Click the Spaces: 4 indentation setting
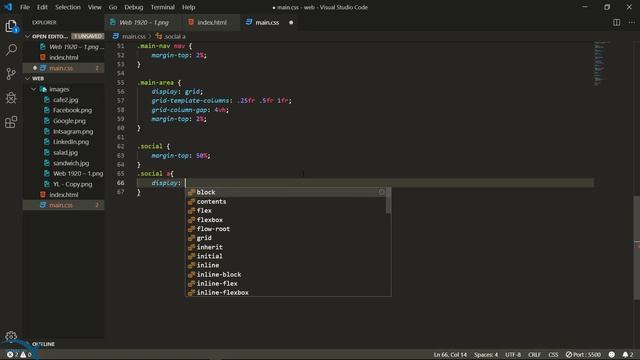640x360 pixels. click(x=486, y=354)
